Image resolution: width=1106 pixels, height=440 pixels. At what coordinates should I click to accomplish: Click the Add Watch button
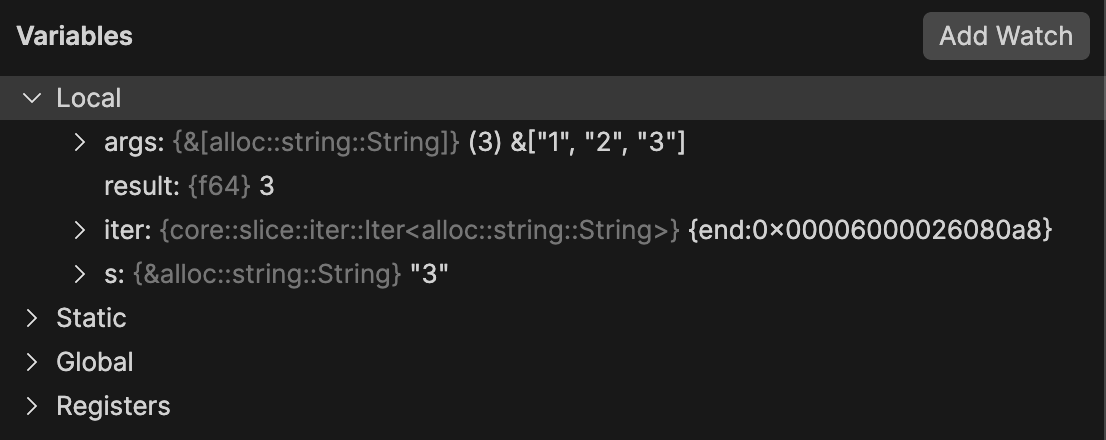click(x=1005, y=36)
